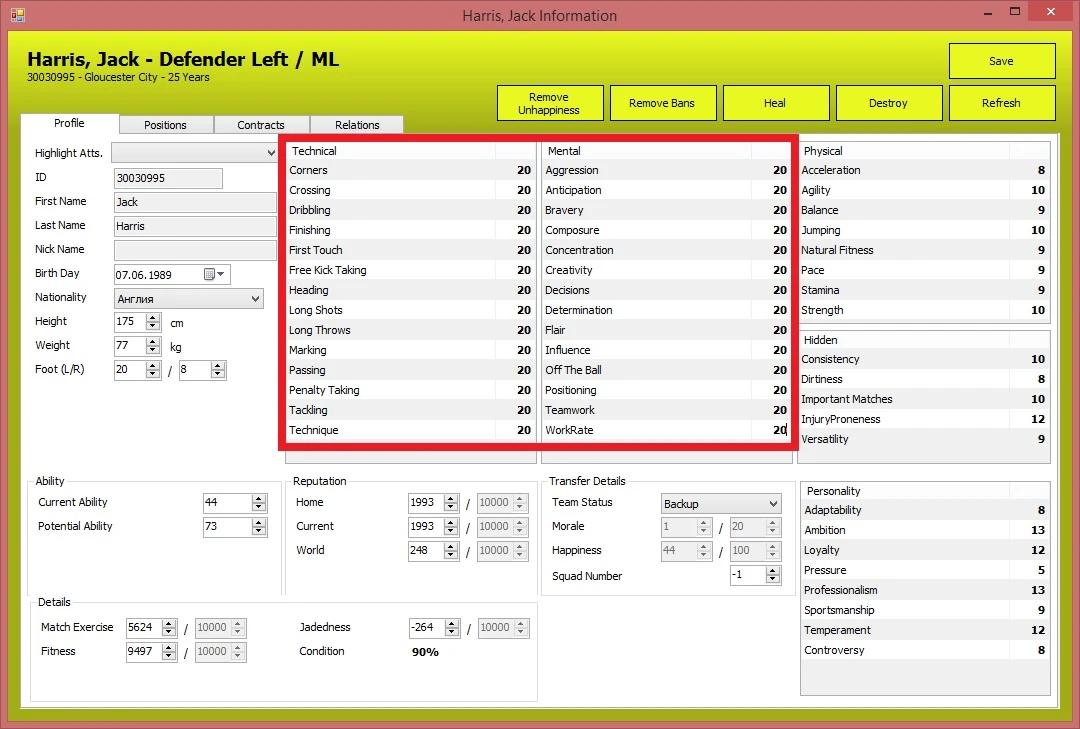Destroy the player record
The image size is (1080, 729).
pyautogui.click(x=889, y=102)
